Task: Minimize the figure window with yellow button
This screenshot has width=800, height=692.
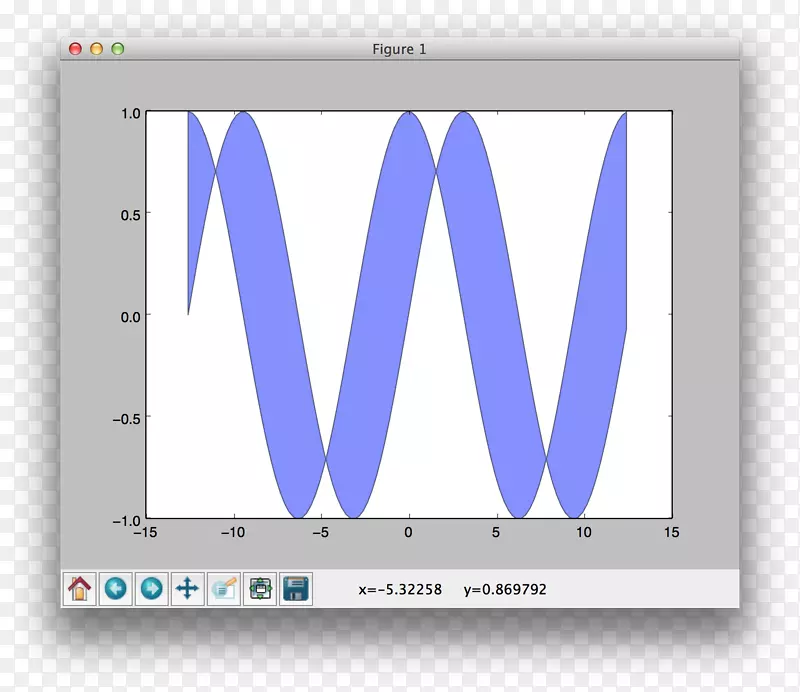Action: coord(97,48)
